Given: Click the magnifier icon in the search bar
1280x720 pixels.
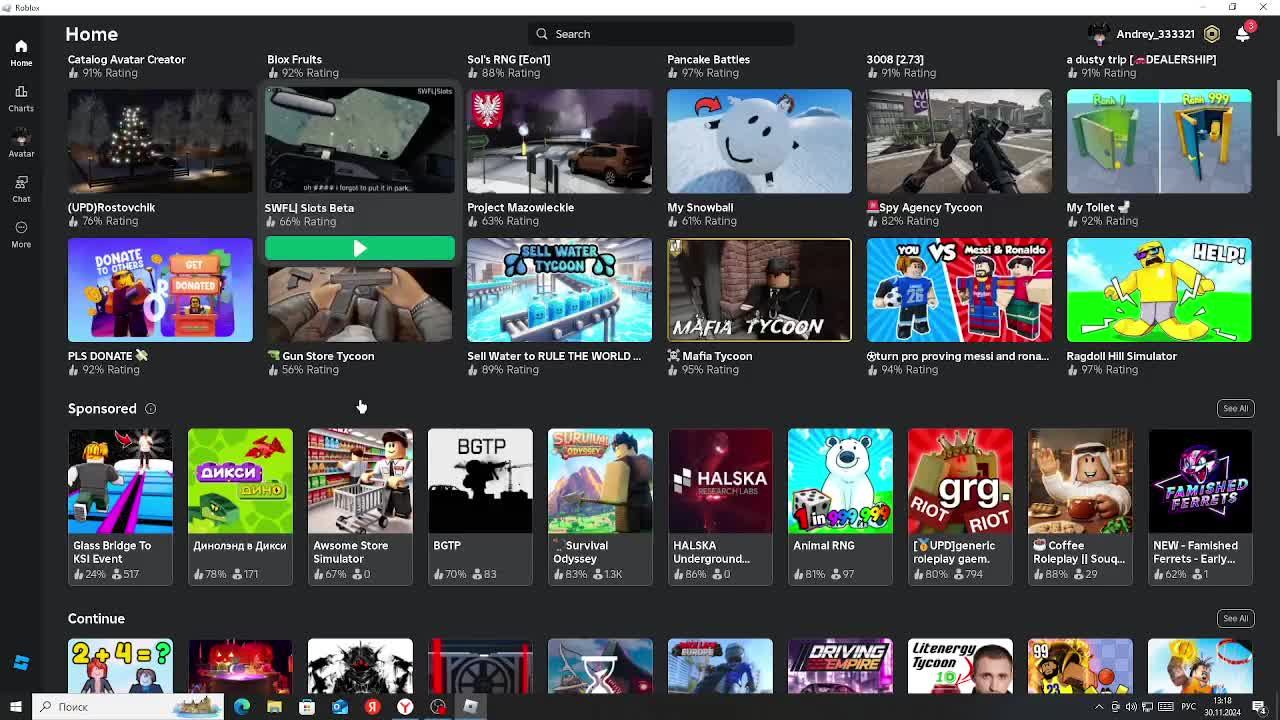Looking at the screenshot, I should tap(542, 34).
